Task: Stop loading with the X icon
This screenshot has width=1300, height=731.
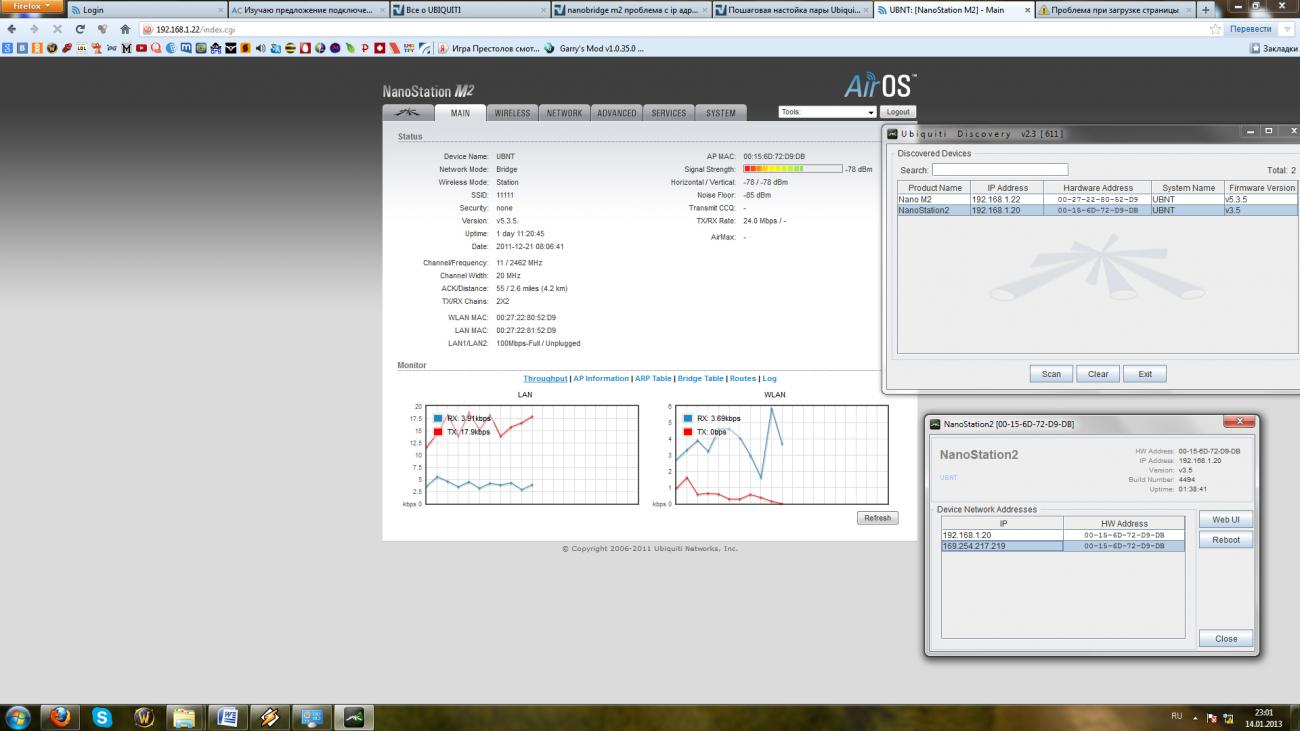Action: coord(56,29)
